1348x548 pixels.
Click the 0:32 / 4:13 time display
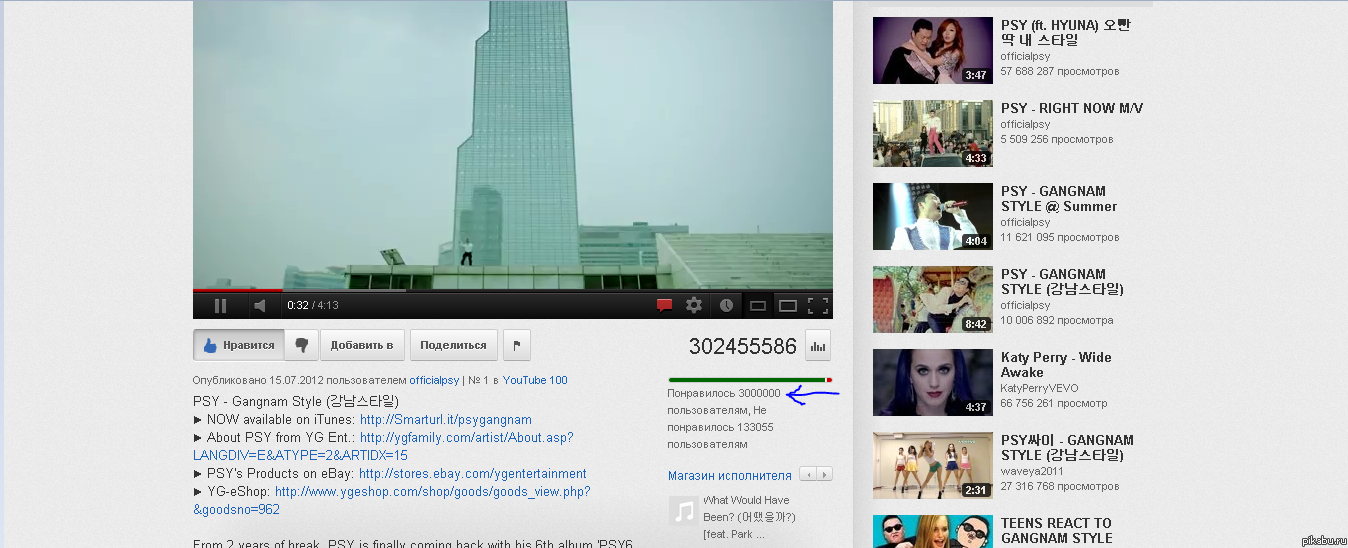click(x=313, y=306)
